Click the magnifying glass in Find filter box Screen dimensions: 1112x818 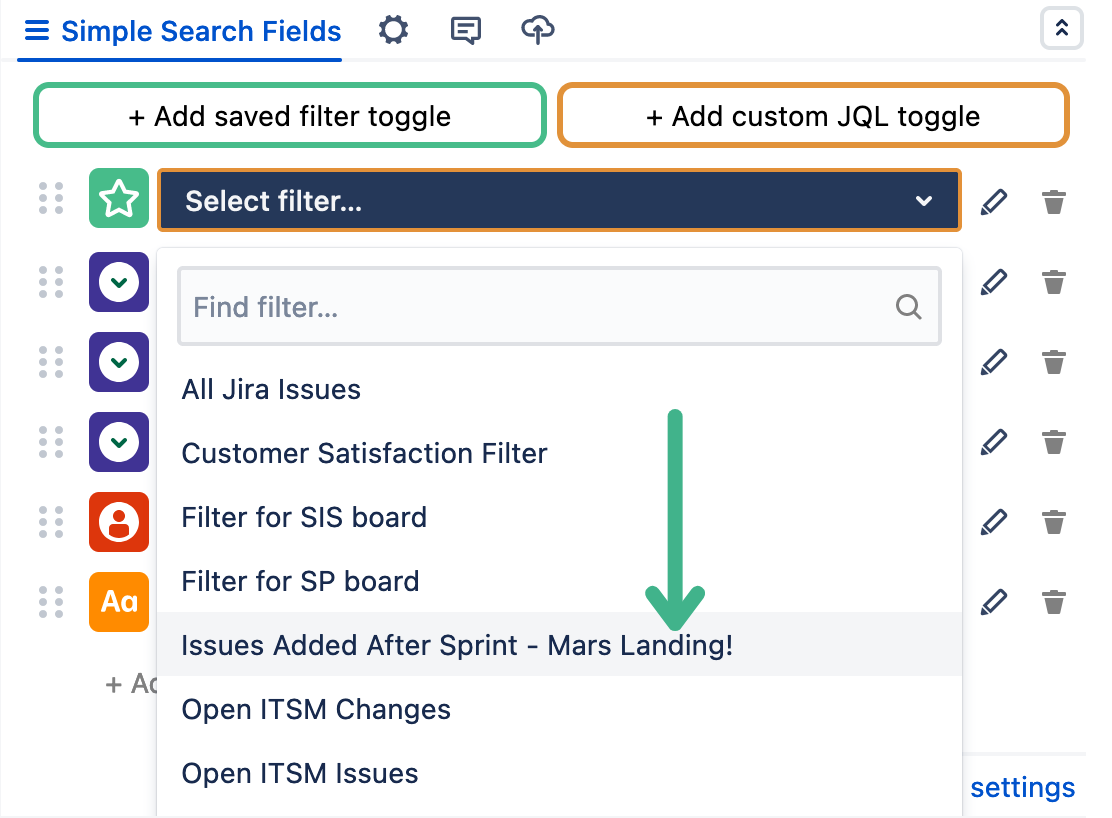pos(909,307)
